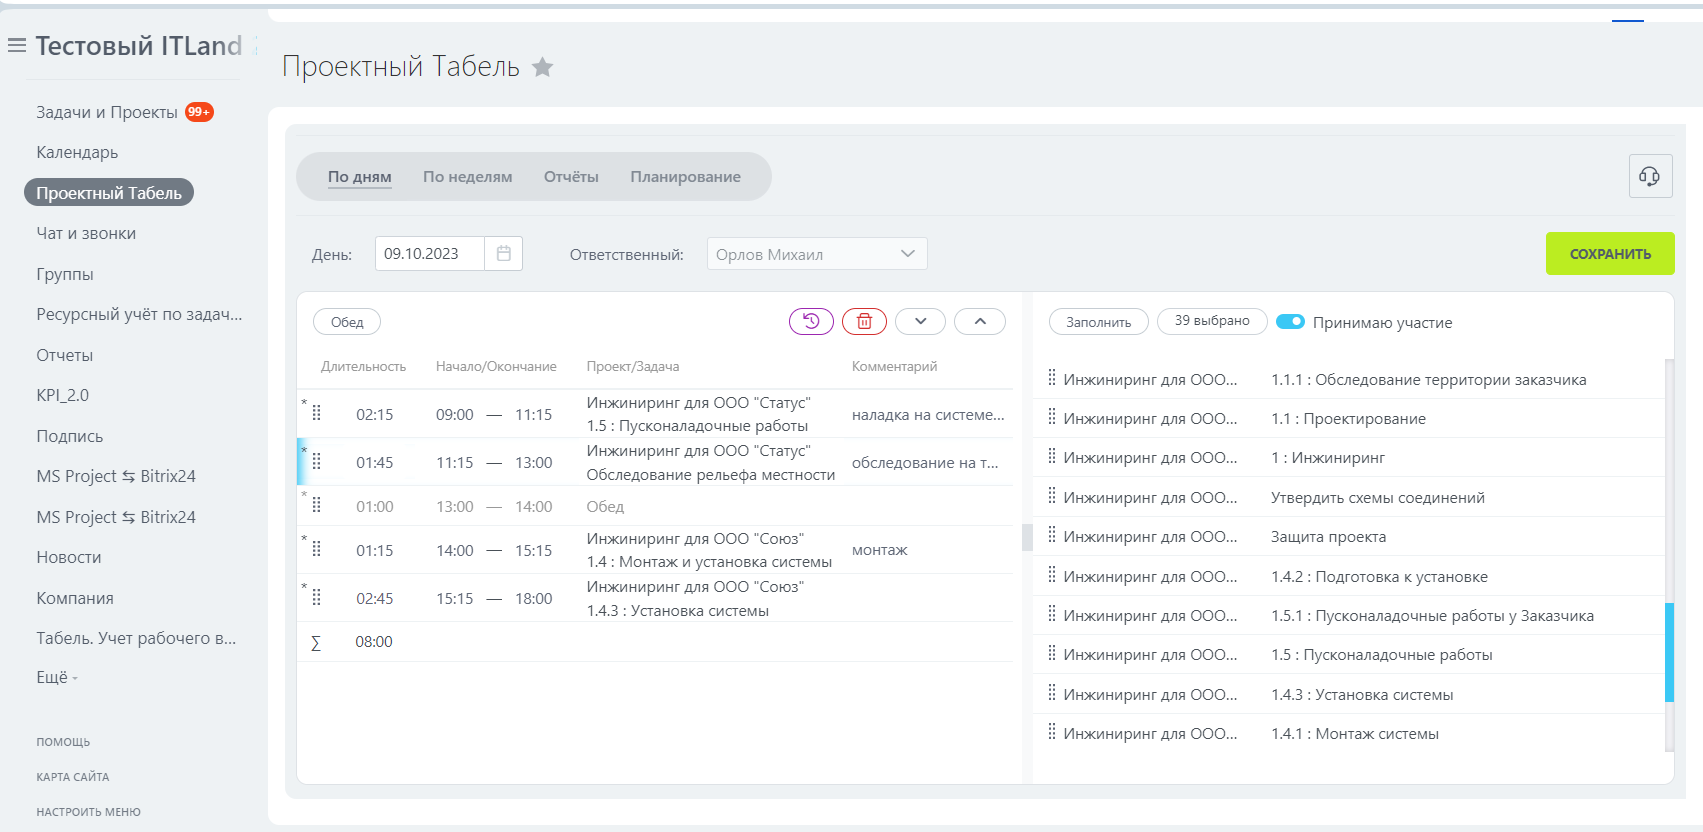The image size is (1703, 832).
Task: Click the red trash delete icon
Action: pyautogui.click(x=864, y=322)
